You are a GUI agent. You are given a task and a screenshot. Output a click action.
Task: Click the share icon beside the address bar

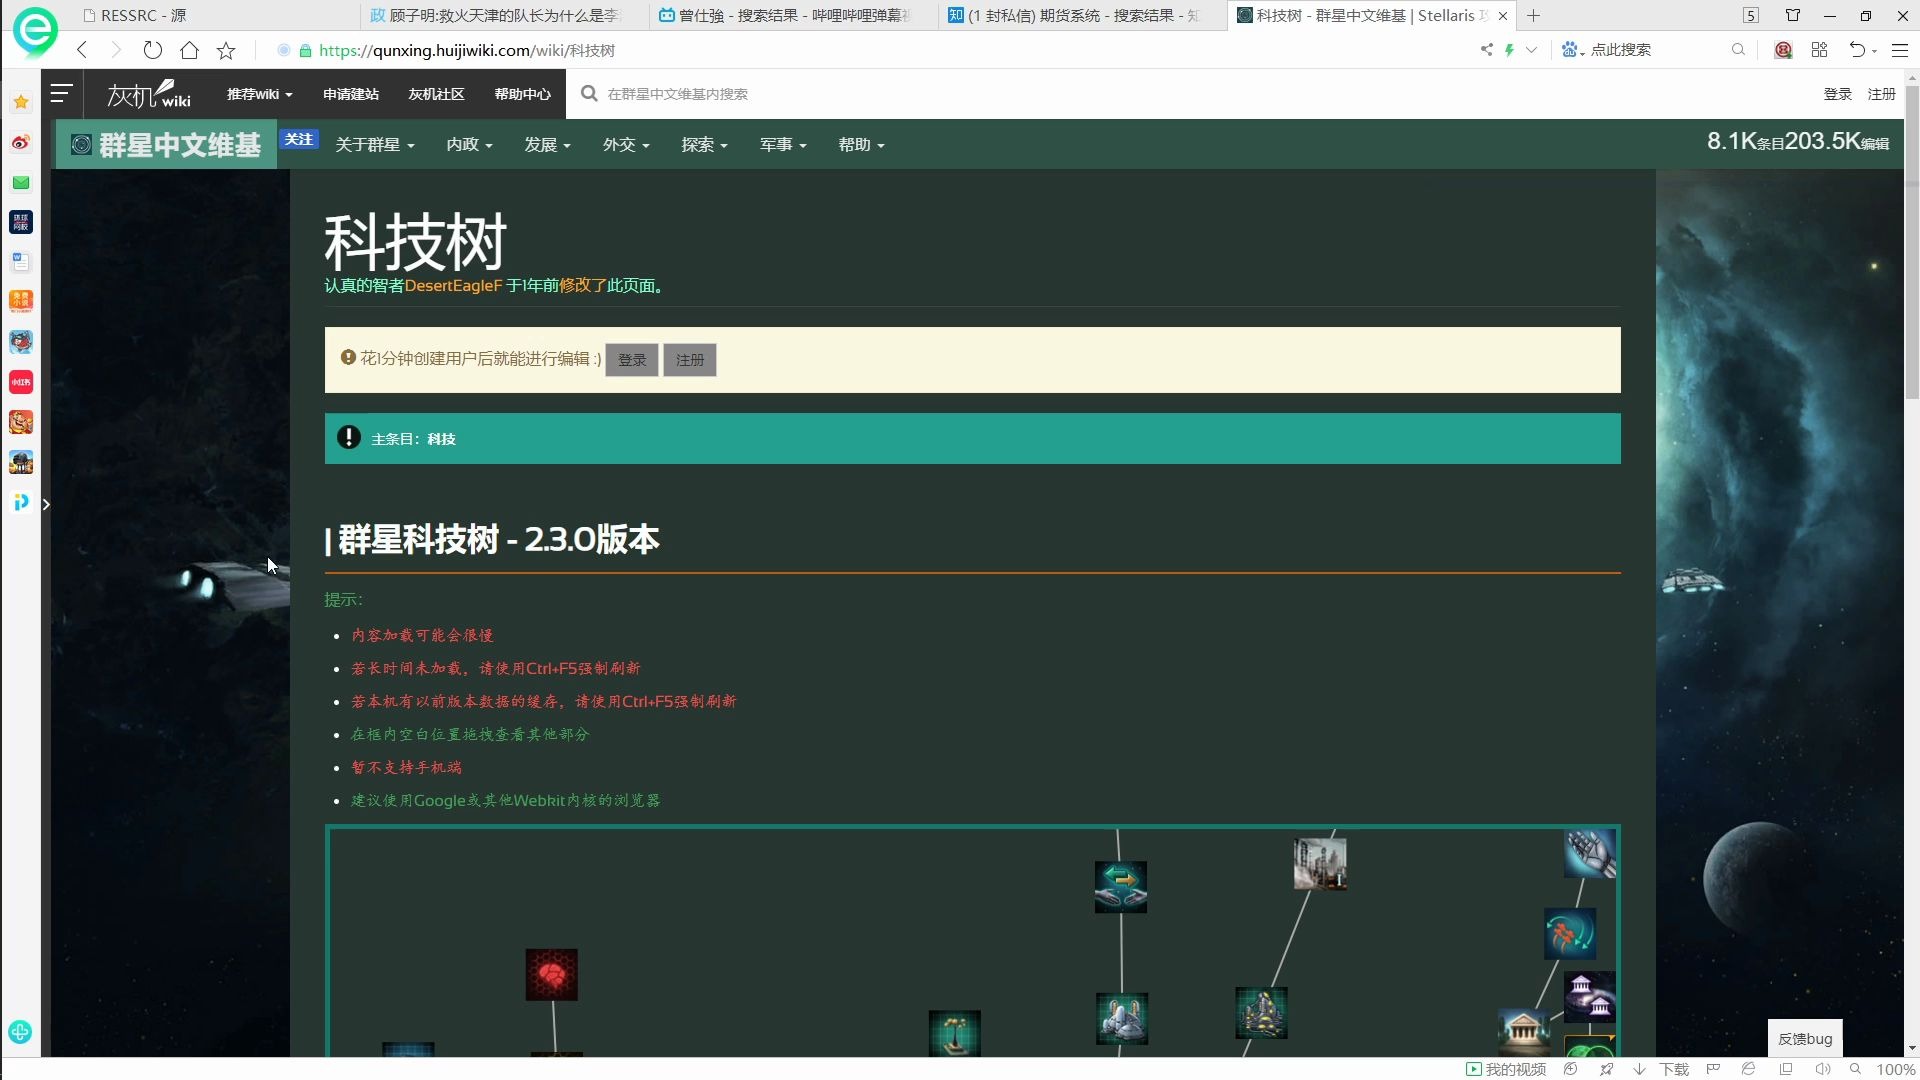coord(1488,49)
